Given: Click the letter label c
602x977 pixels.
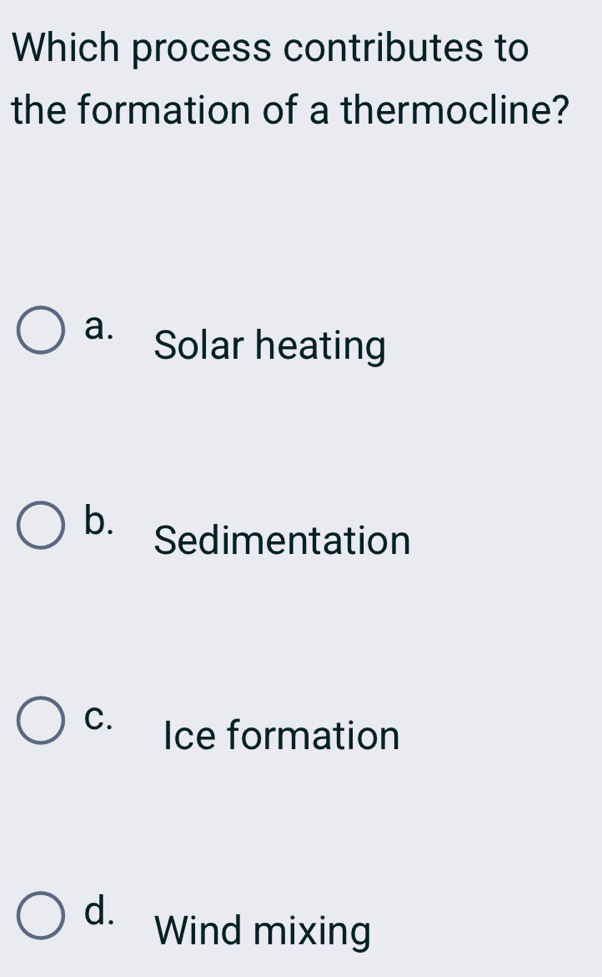Looking at the screenshot, I should (x=96, y=713).
